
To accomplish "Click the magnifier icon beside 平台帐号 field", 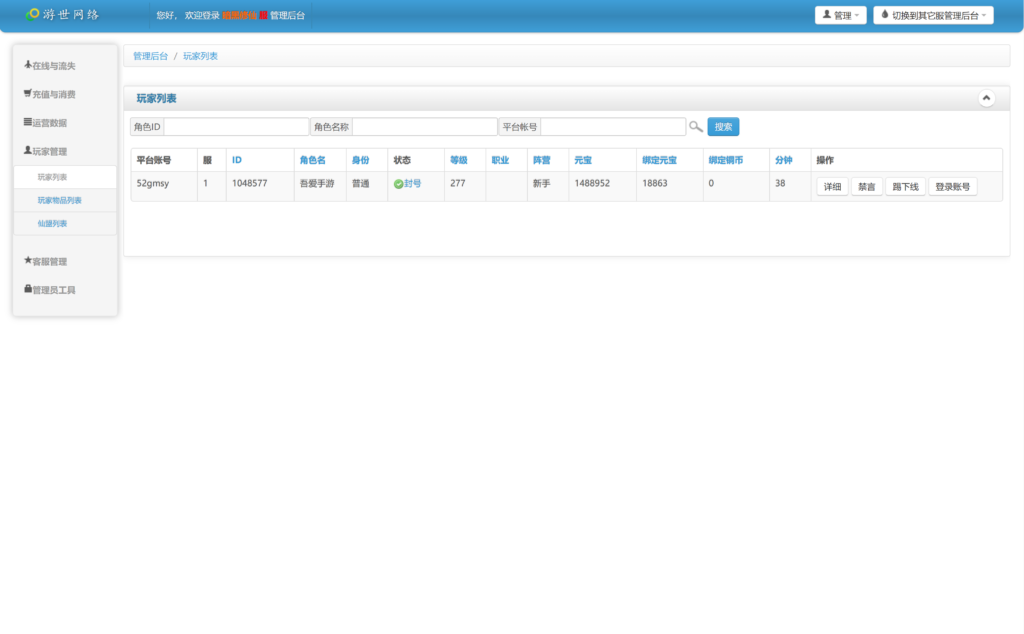I will [695, 127].
